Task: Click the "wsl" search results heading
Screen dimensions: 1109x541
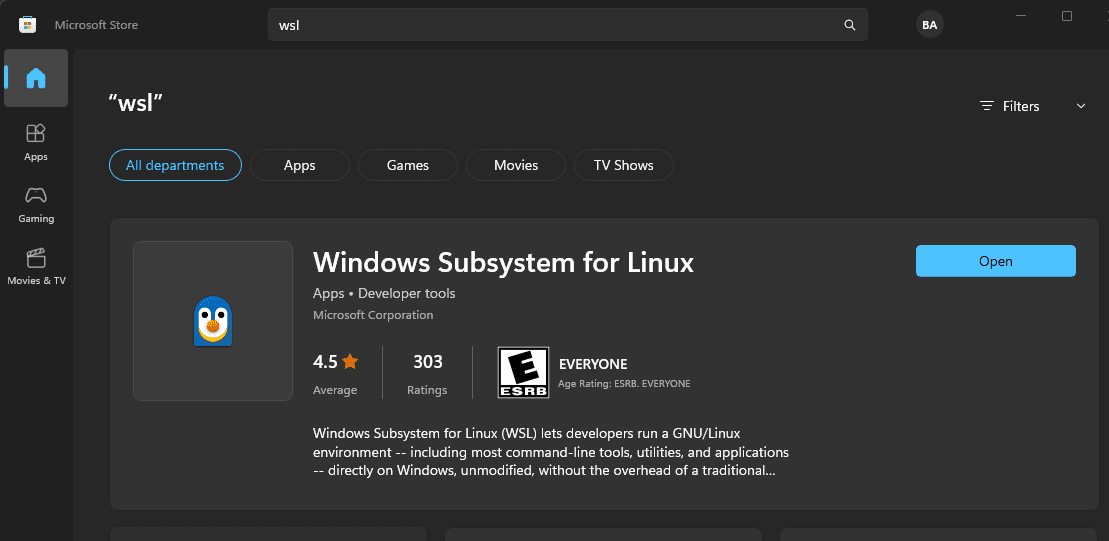Action: click(137, 105)
